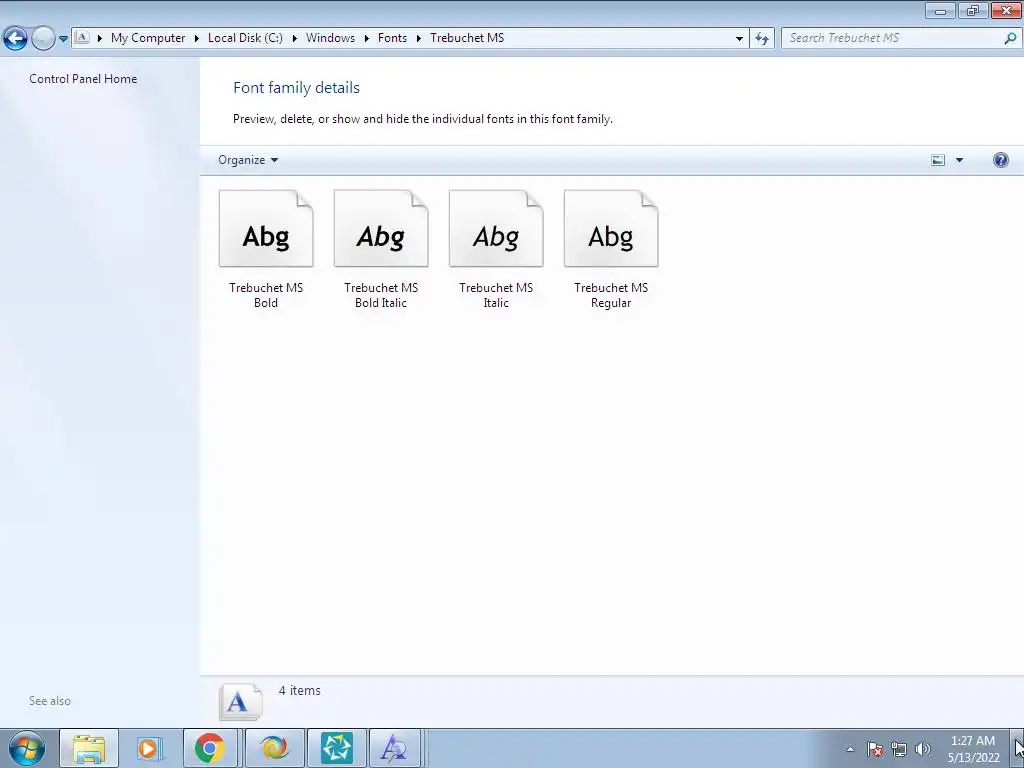Select the Trebuchet MS Regular font thumbnail
The width and height of the screenshot is (1024, 768).
click(611, 229)
